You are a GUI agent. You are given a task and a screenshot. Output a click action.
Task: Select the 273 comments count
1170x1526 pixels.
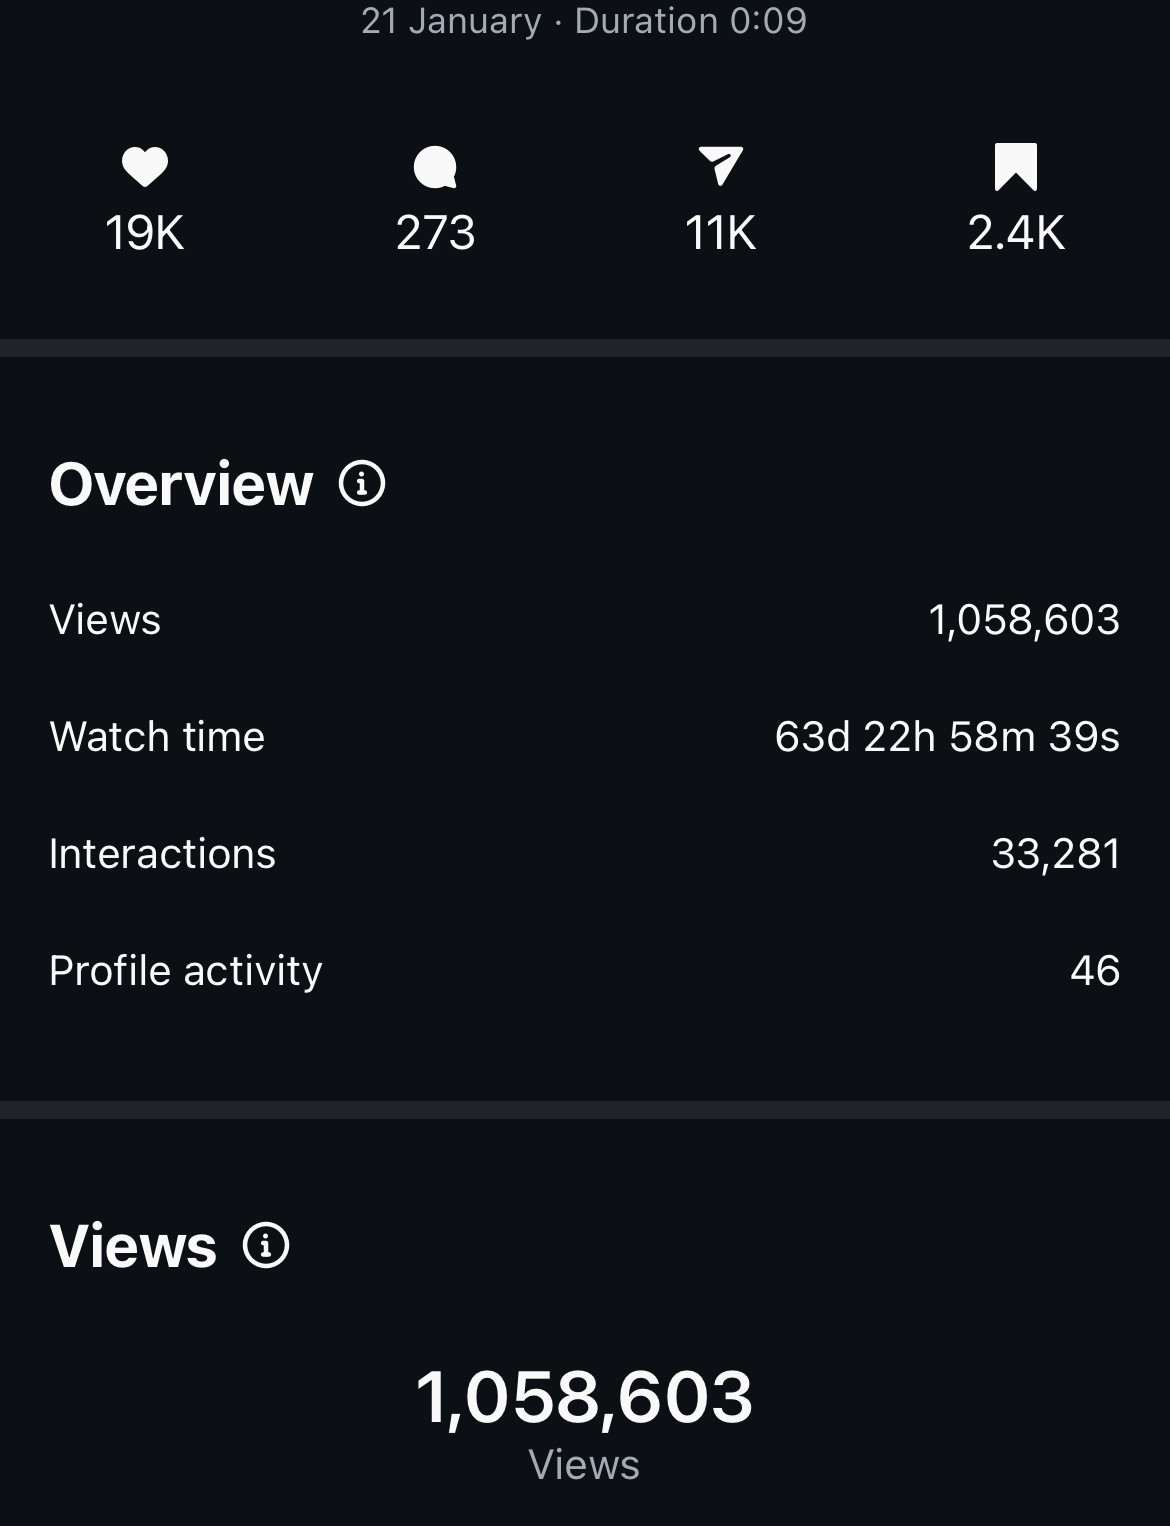(x=435, y=233)
